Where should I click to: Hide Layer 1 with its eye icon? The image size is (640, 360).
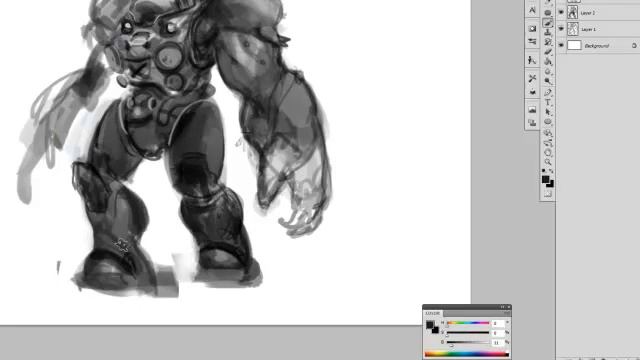click(x=561, y=29)
